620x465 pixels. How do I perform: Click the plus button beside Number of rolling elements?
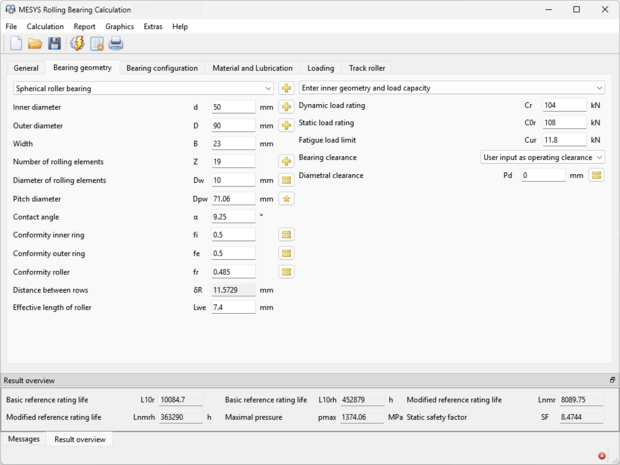[x=286, y=162]
